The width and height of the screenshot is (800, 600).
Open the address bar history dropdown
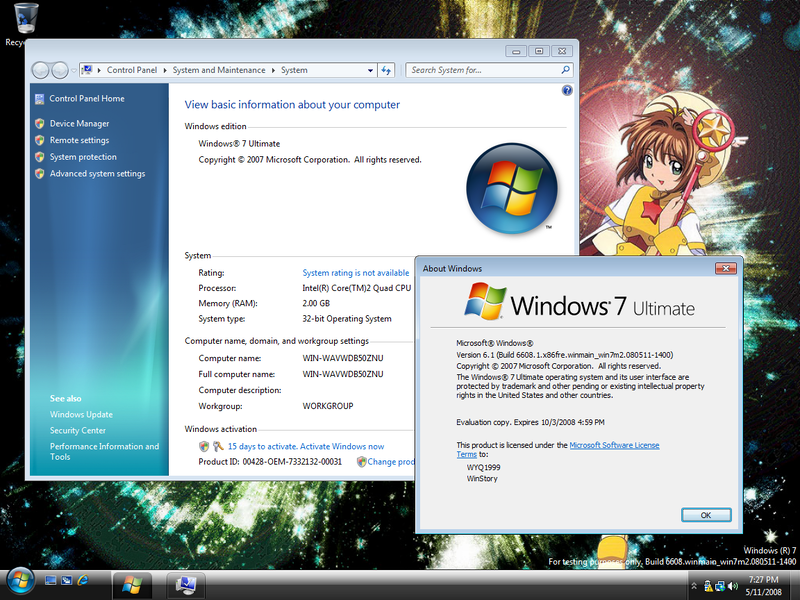[x=368, y=71]
